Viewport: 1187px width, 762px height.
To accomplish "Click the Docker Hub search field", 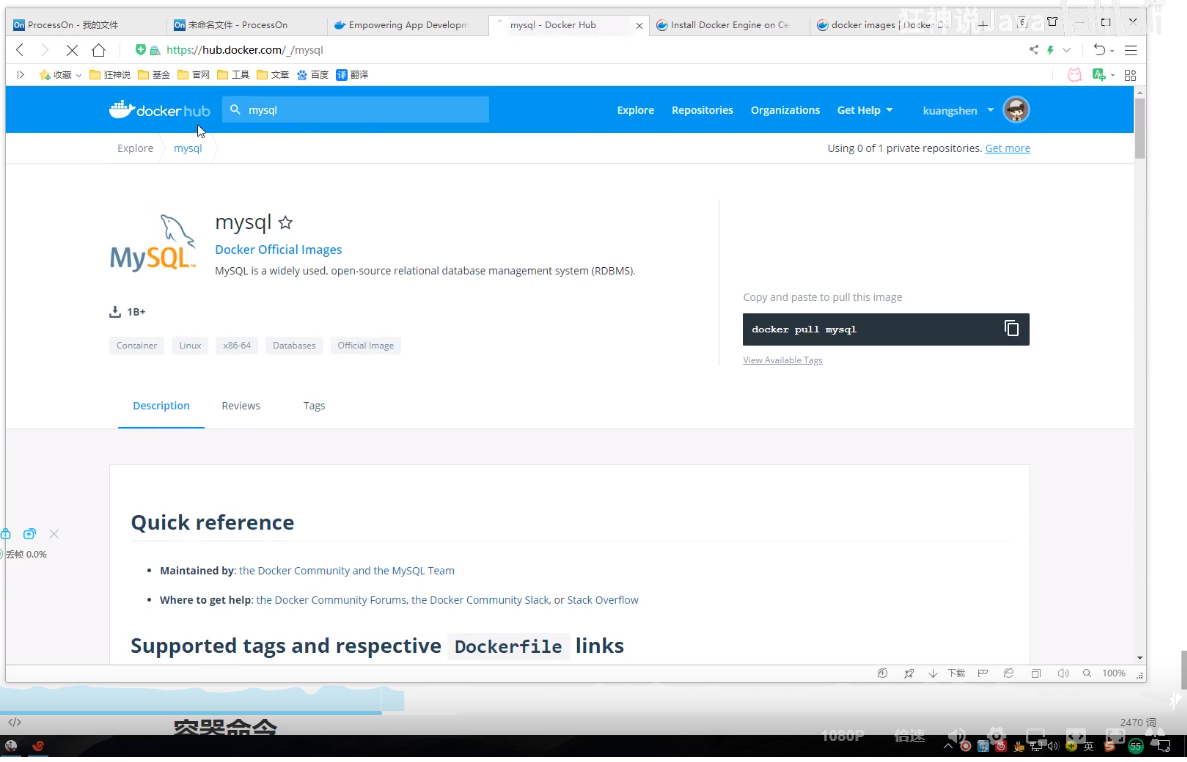I will [355, 110].
